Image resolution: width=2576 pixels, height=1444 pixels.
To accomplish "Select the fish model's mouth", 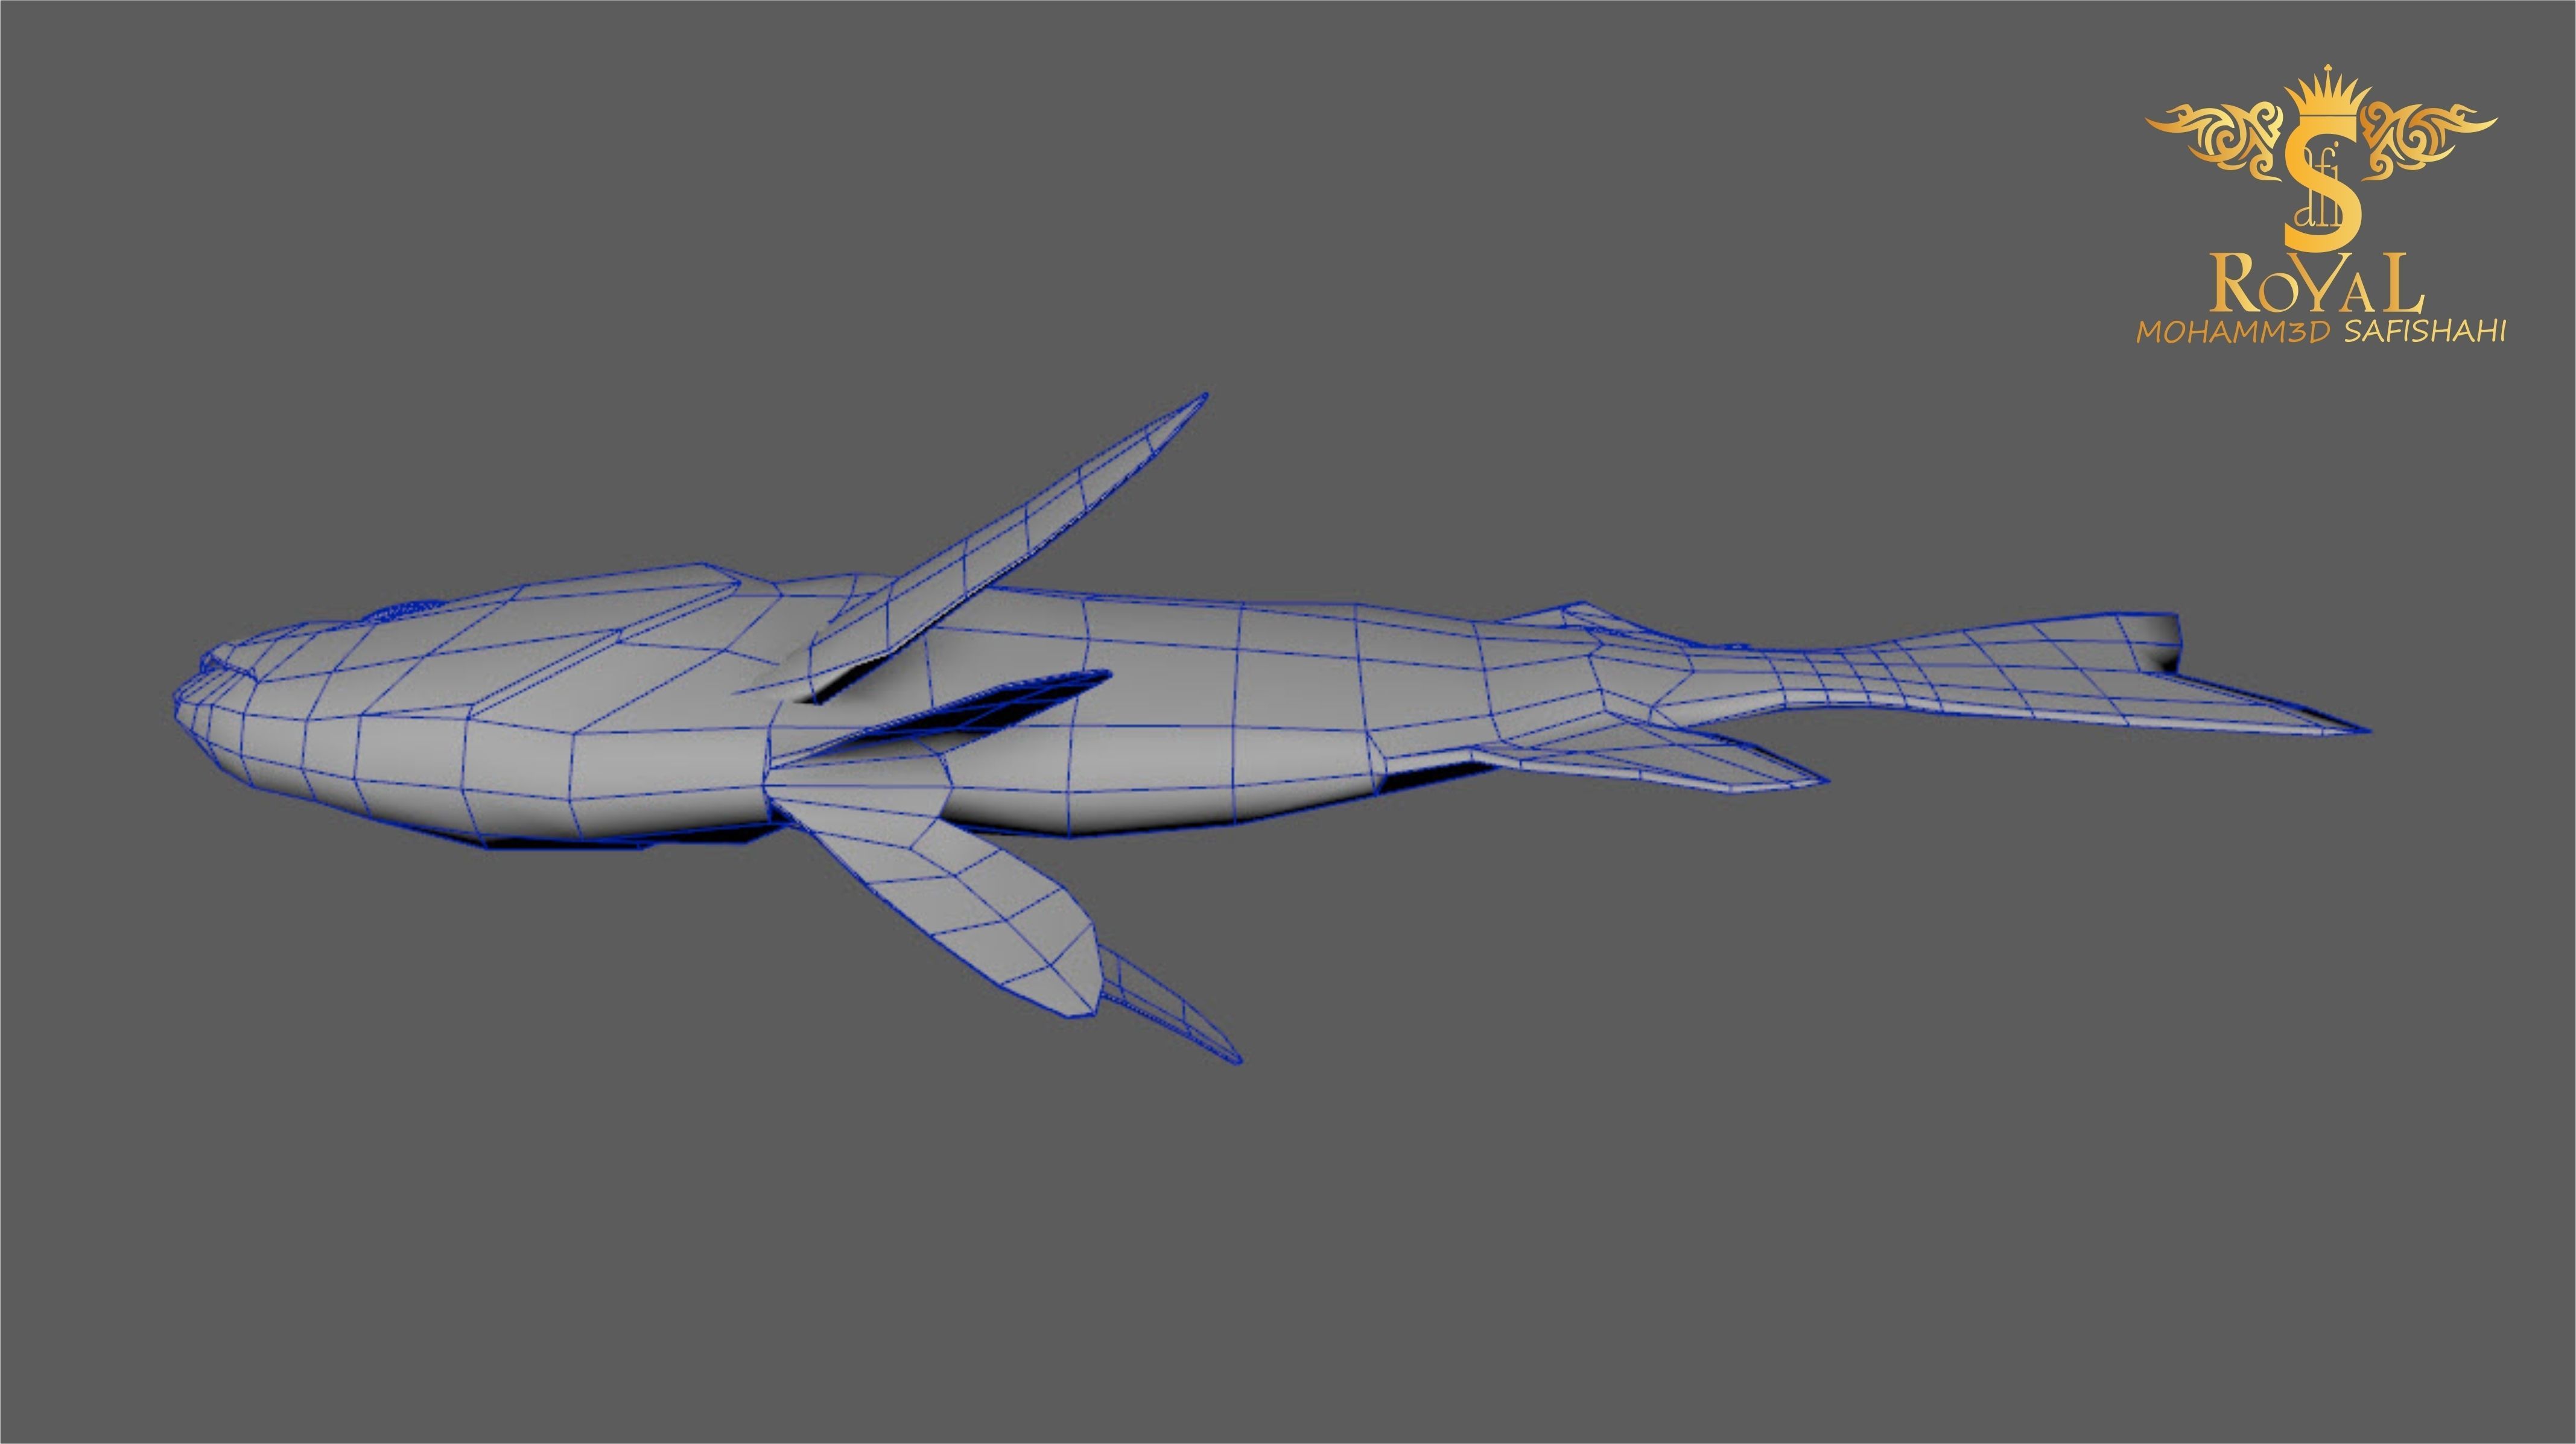I will (x=205, y=675).
